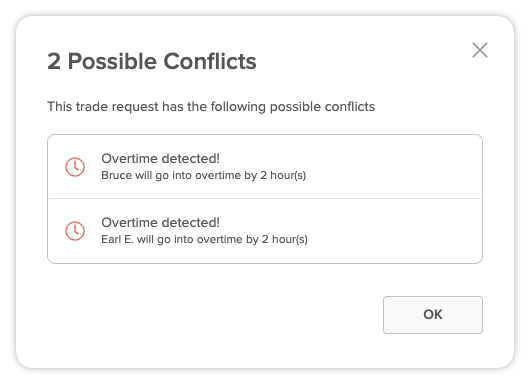Viewport: 530px width, 384px height.
Task: Close the Possible Conflicts dialog with X
Action: tap(480, 50)
